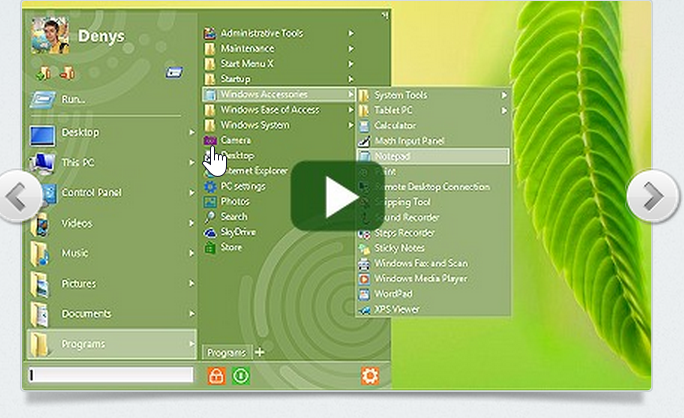Click the Sticky Notes icon
This screenshot has height=418, width=684.
pyautogui.click(x=364, y=248)
